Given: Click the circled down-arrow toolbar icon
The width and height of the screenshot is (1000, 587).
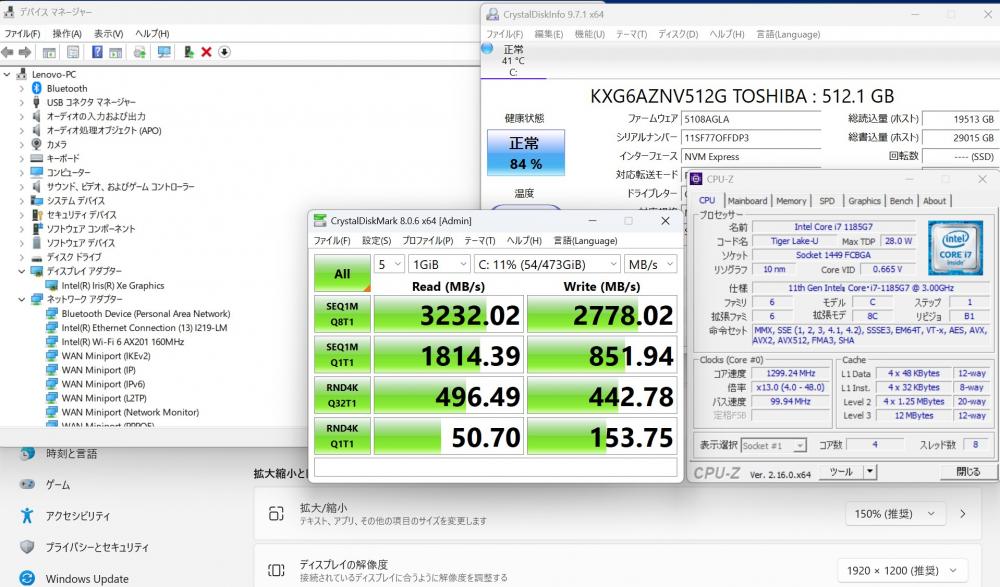Looking at the screenshot, I should (x=224, y=52).
